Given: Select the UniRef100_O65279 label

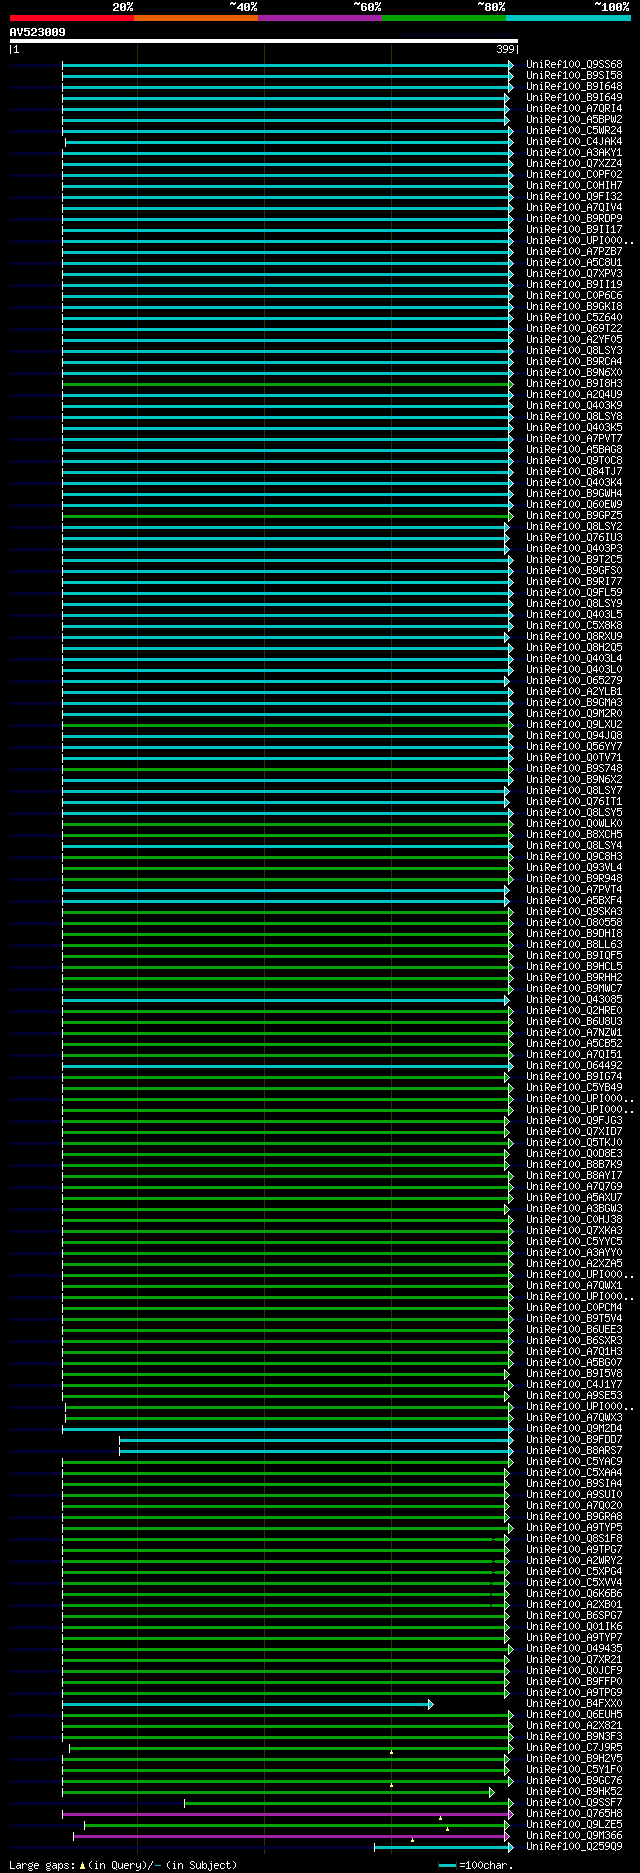Looking at the screenshot, I should pyautogui.click(x=574, y=681).
